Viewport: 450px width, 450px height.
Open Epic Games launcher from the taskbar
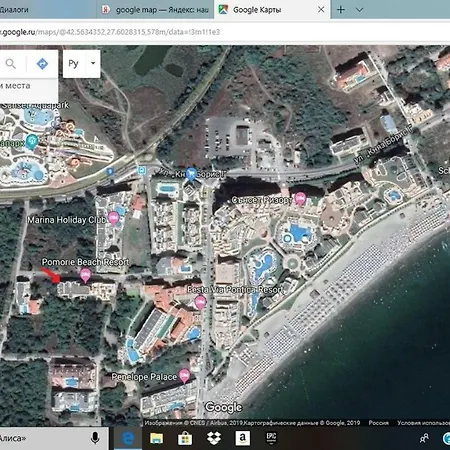pyautogui.click(x=271, y=438)
